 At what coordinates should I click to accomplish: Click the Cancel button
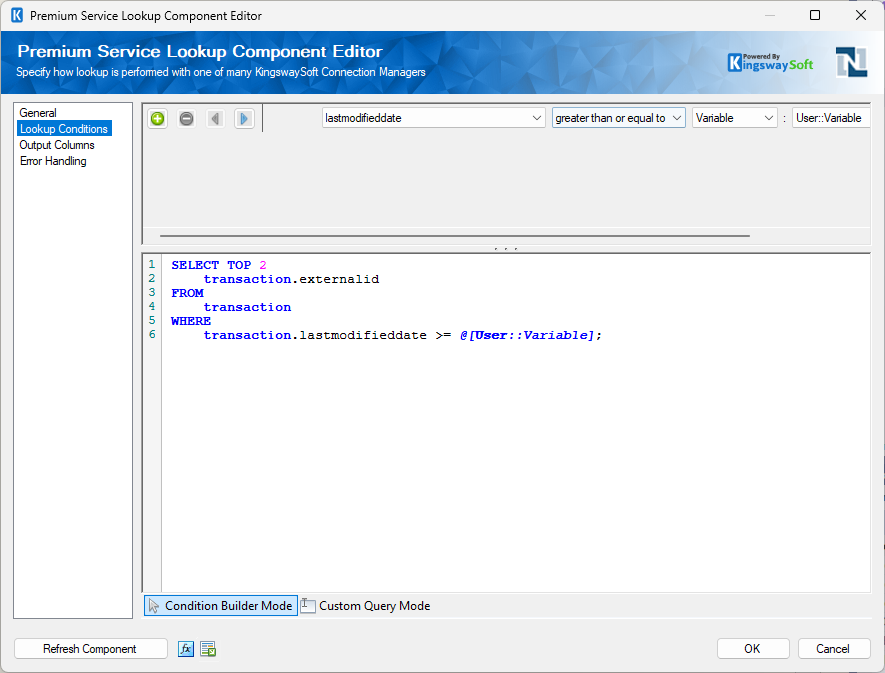[x=833, y=649]
